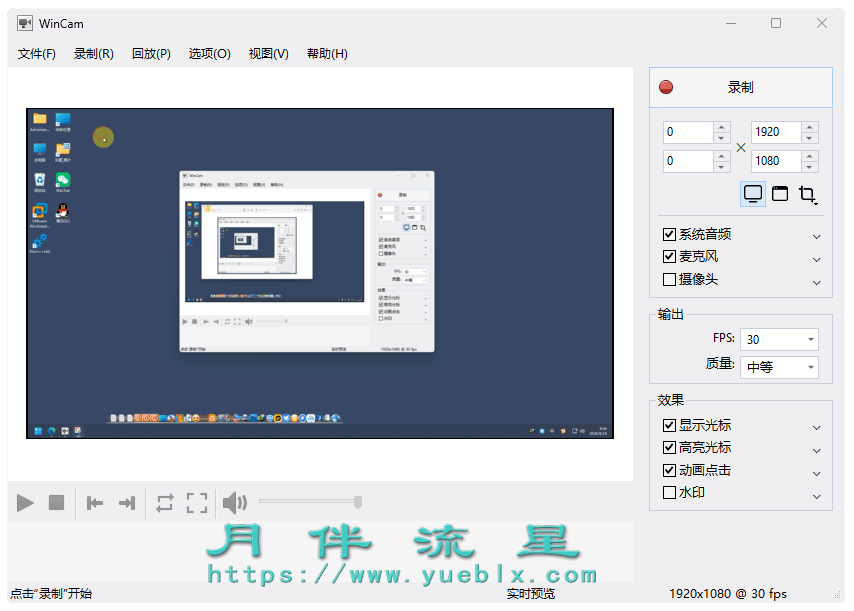Jump to end of recording

(126, 503)
